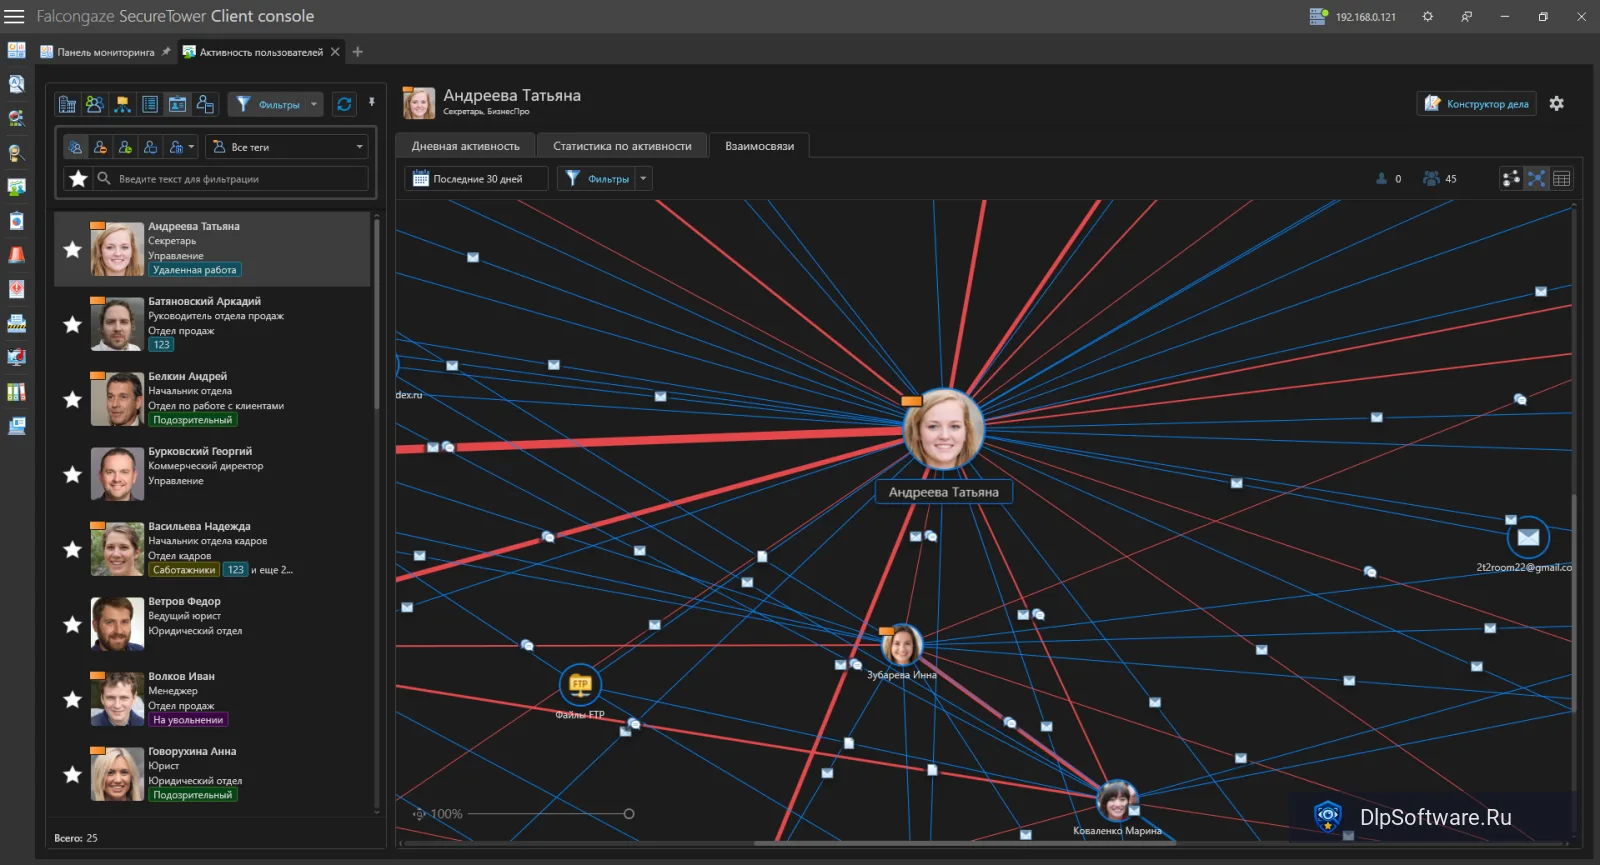Click the document search magnifier sidebar icon
1600x865 pixels.
[x=16, y=84]
